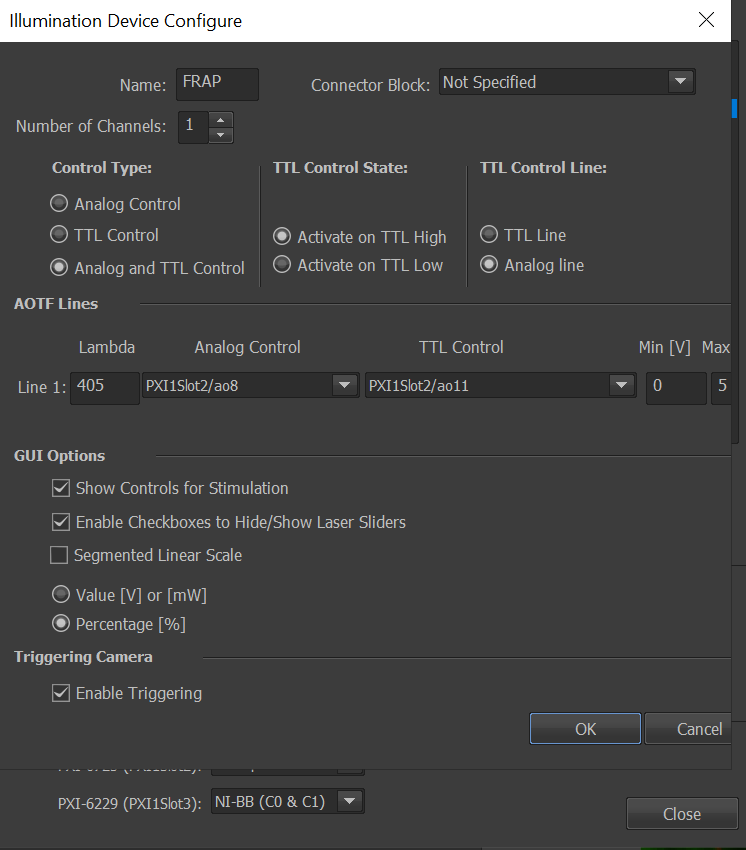Screen dimensions: 746x850
Task: Select Value [V] or [mW] option
Action: (60, 595)
